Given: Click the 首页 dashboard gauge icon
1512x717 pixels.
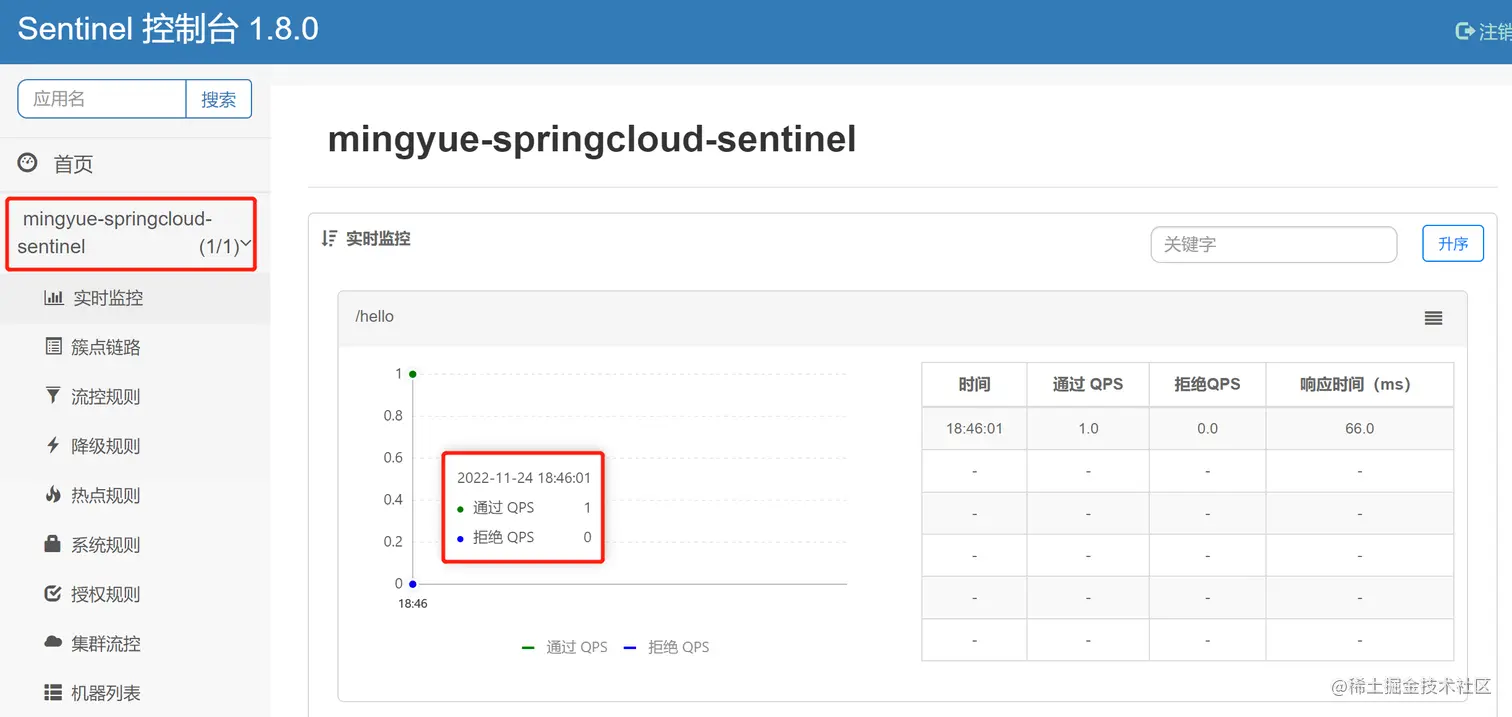Looking at the screenshot, I should [28, 163].
